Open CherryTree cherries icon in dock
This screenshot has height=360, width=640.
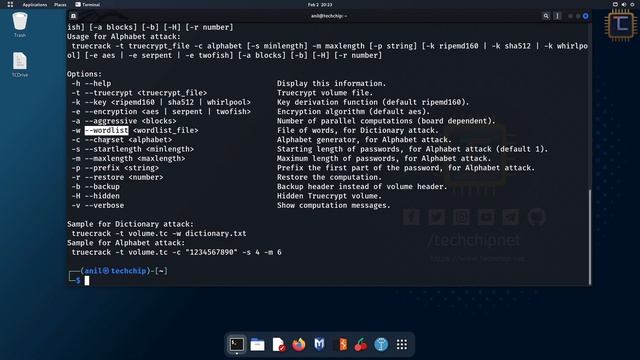(x=361, y=344)
